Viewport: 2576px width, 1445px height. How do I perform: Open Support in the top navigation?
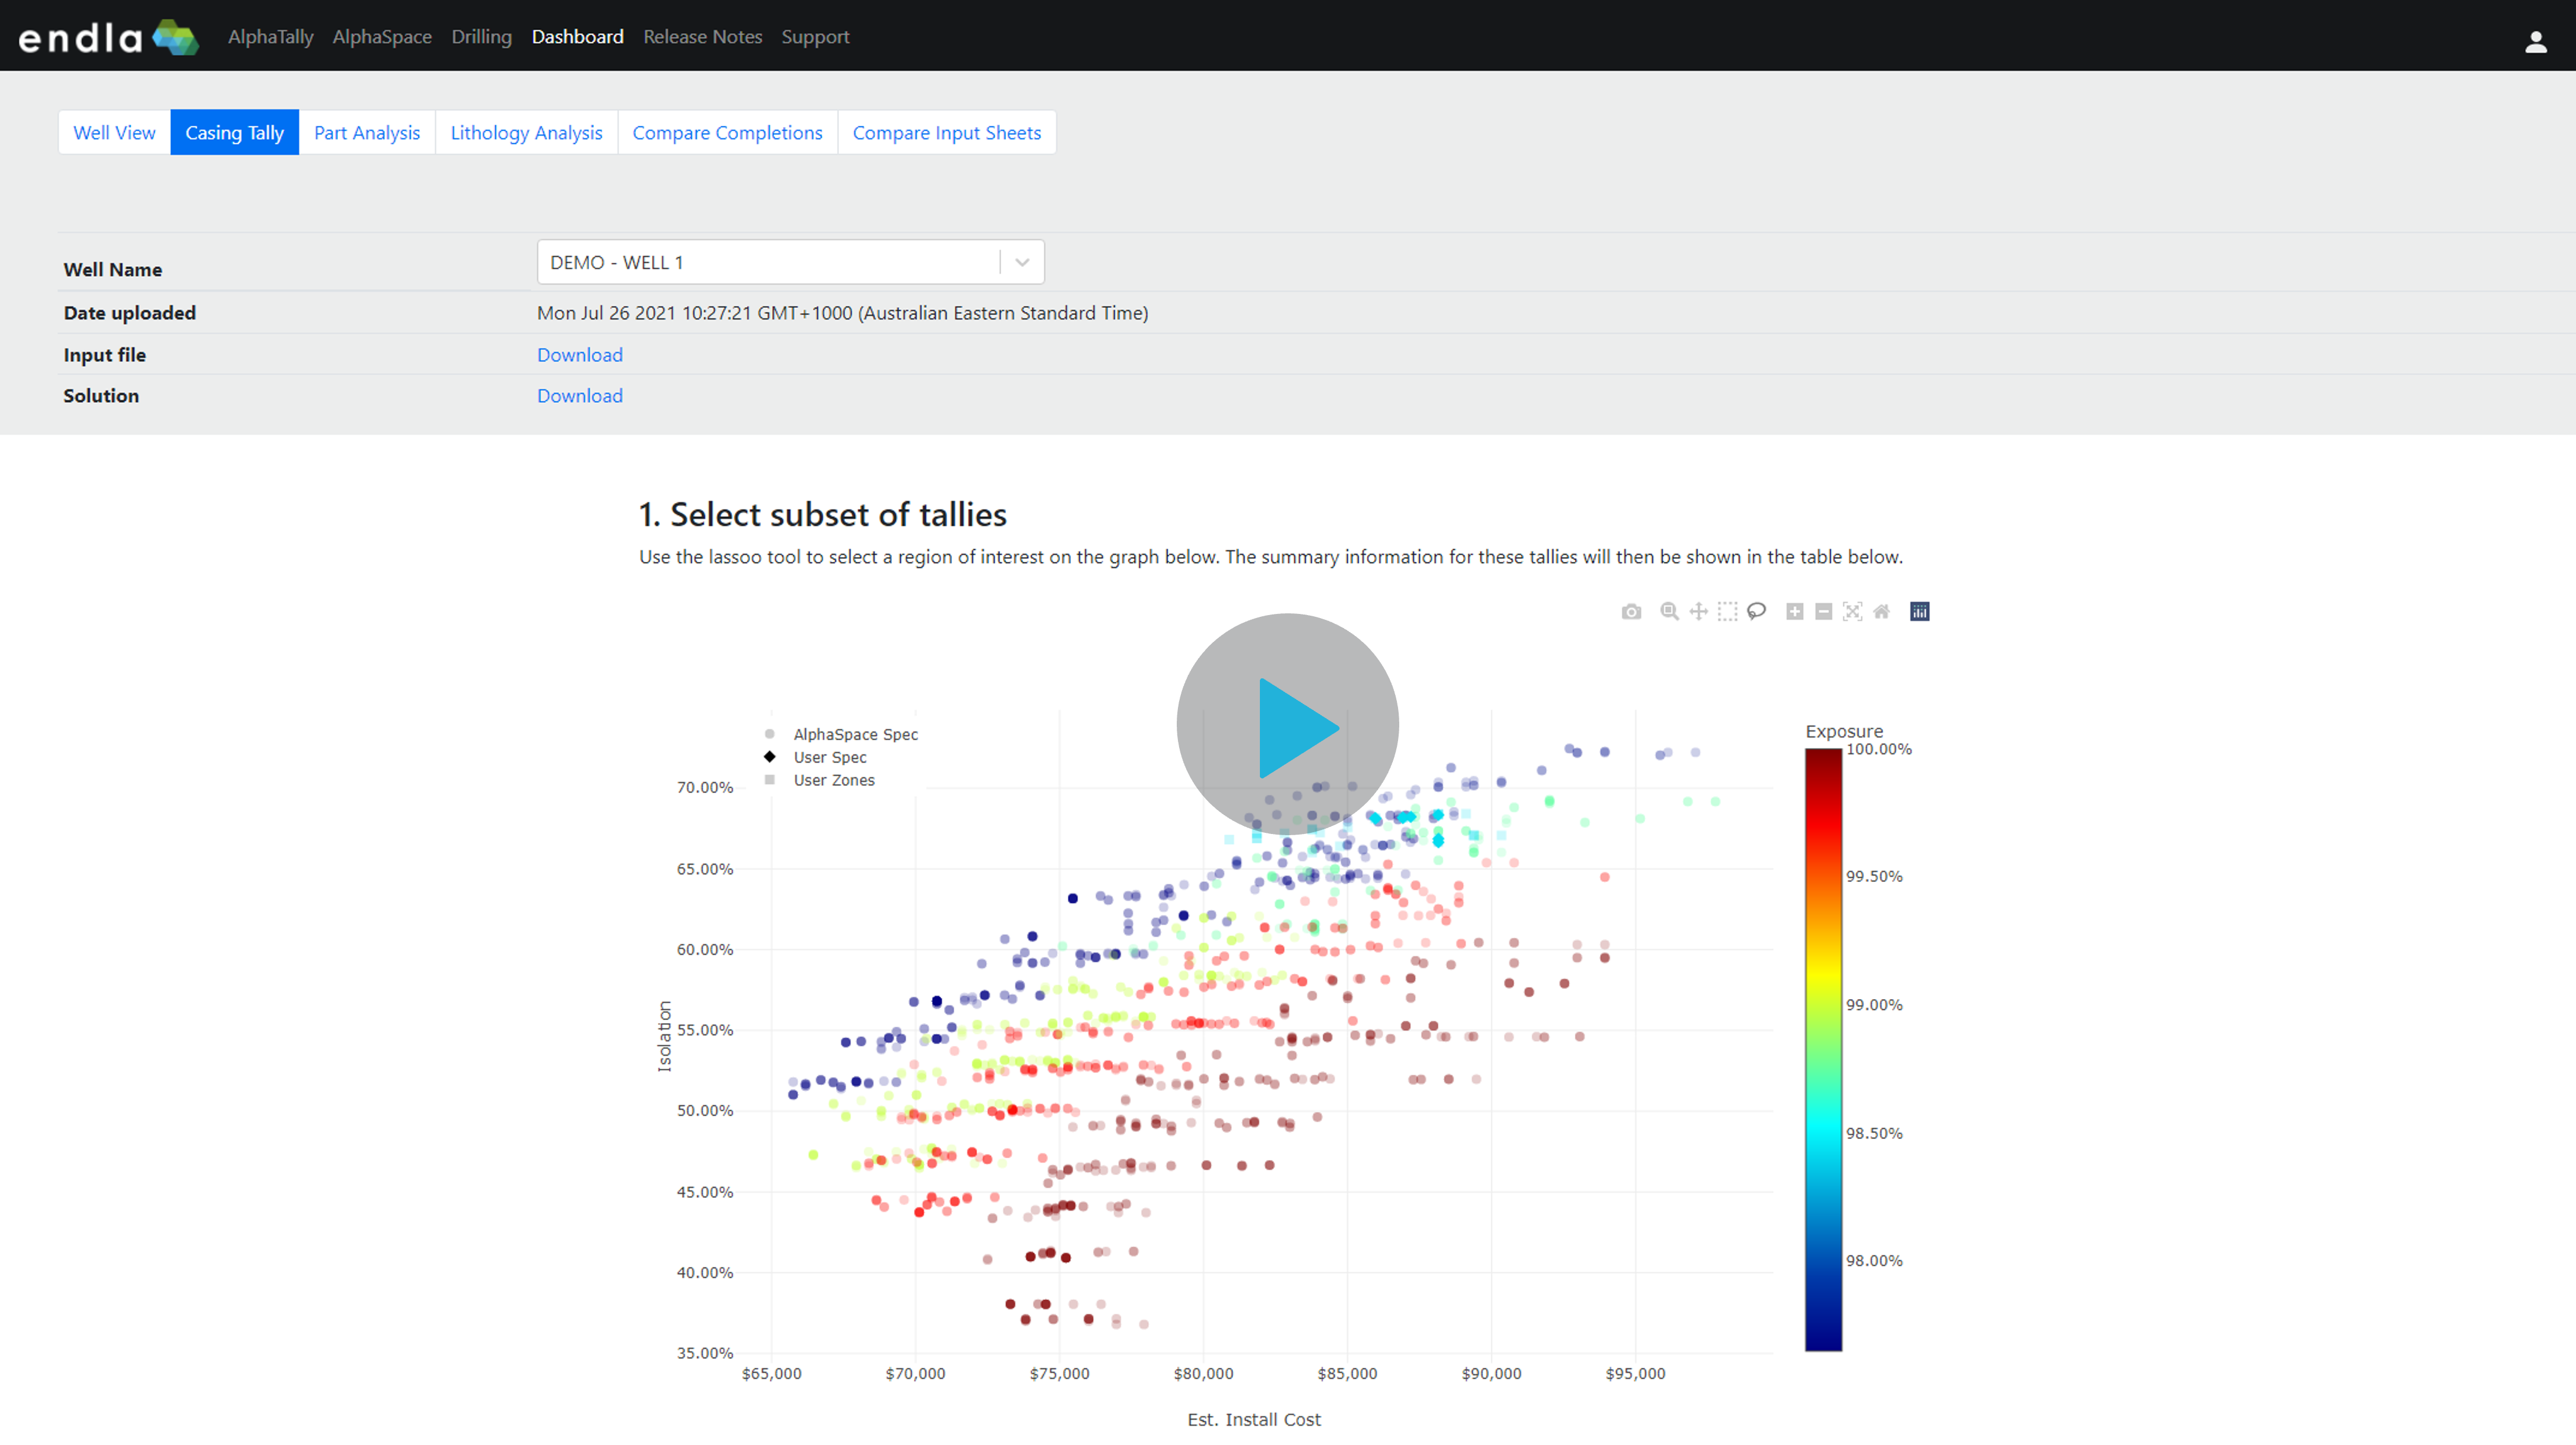coord(815,37)
